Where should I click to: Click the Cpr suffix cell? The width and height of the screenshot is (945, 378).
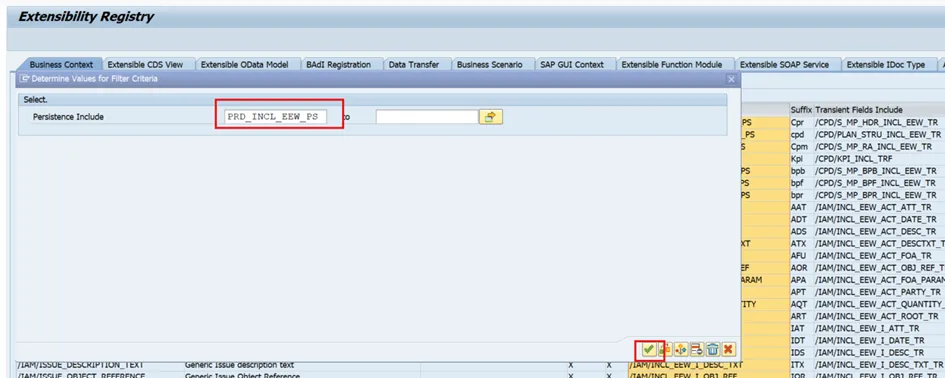(x=801, y=122)
